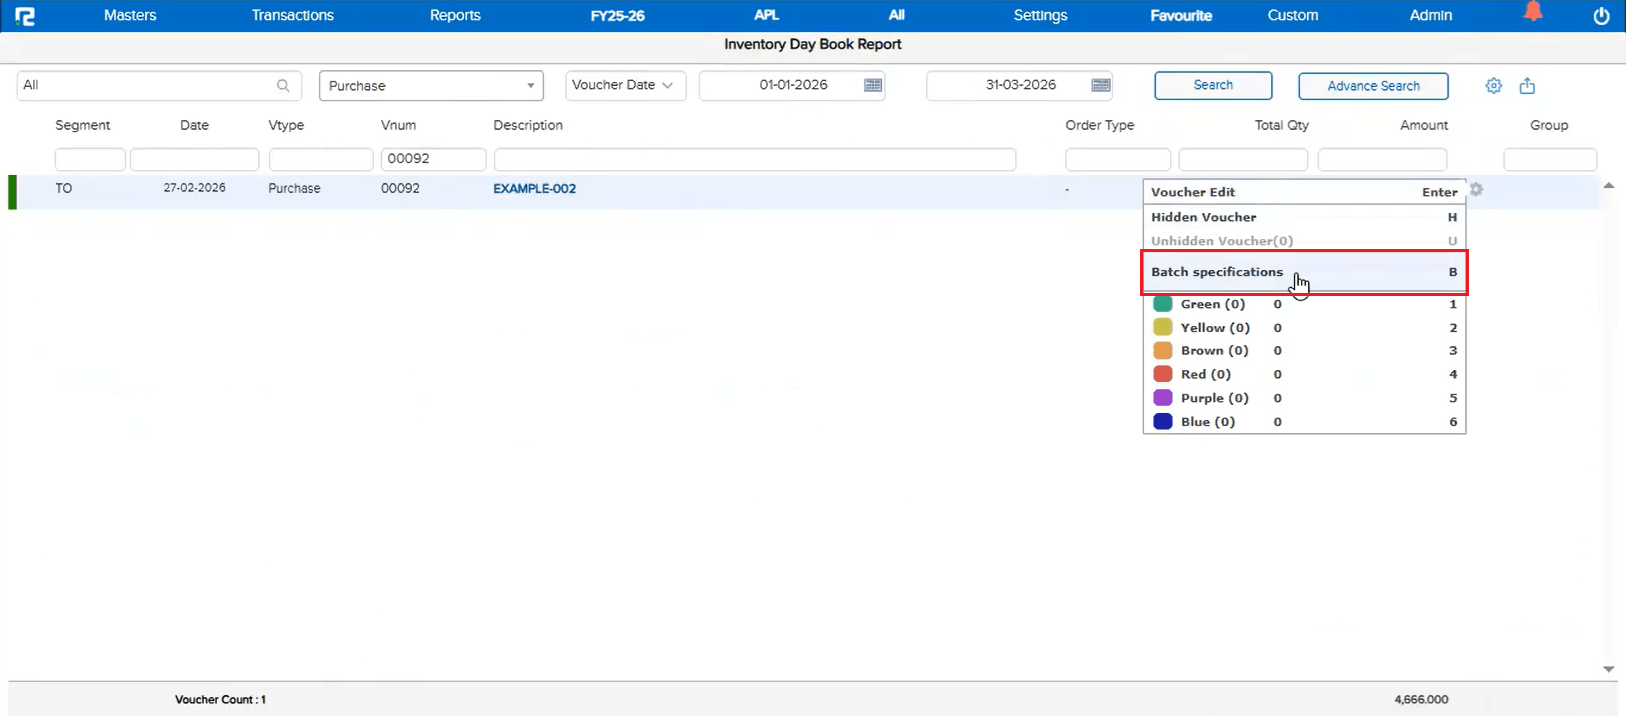Click the Segment filter box

90,159
